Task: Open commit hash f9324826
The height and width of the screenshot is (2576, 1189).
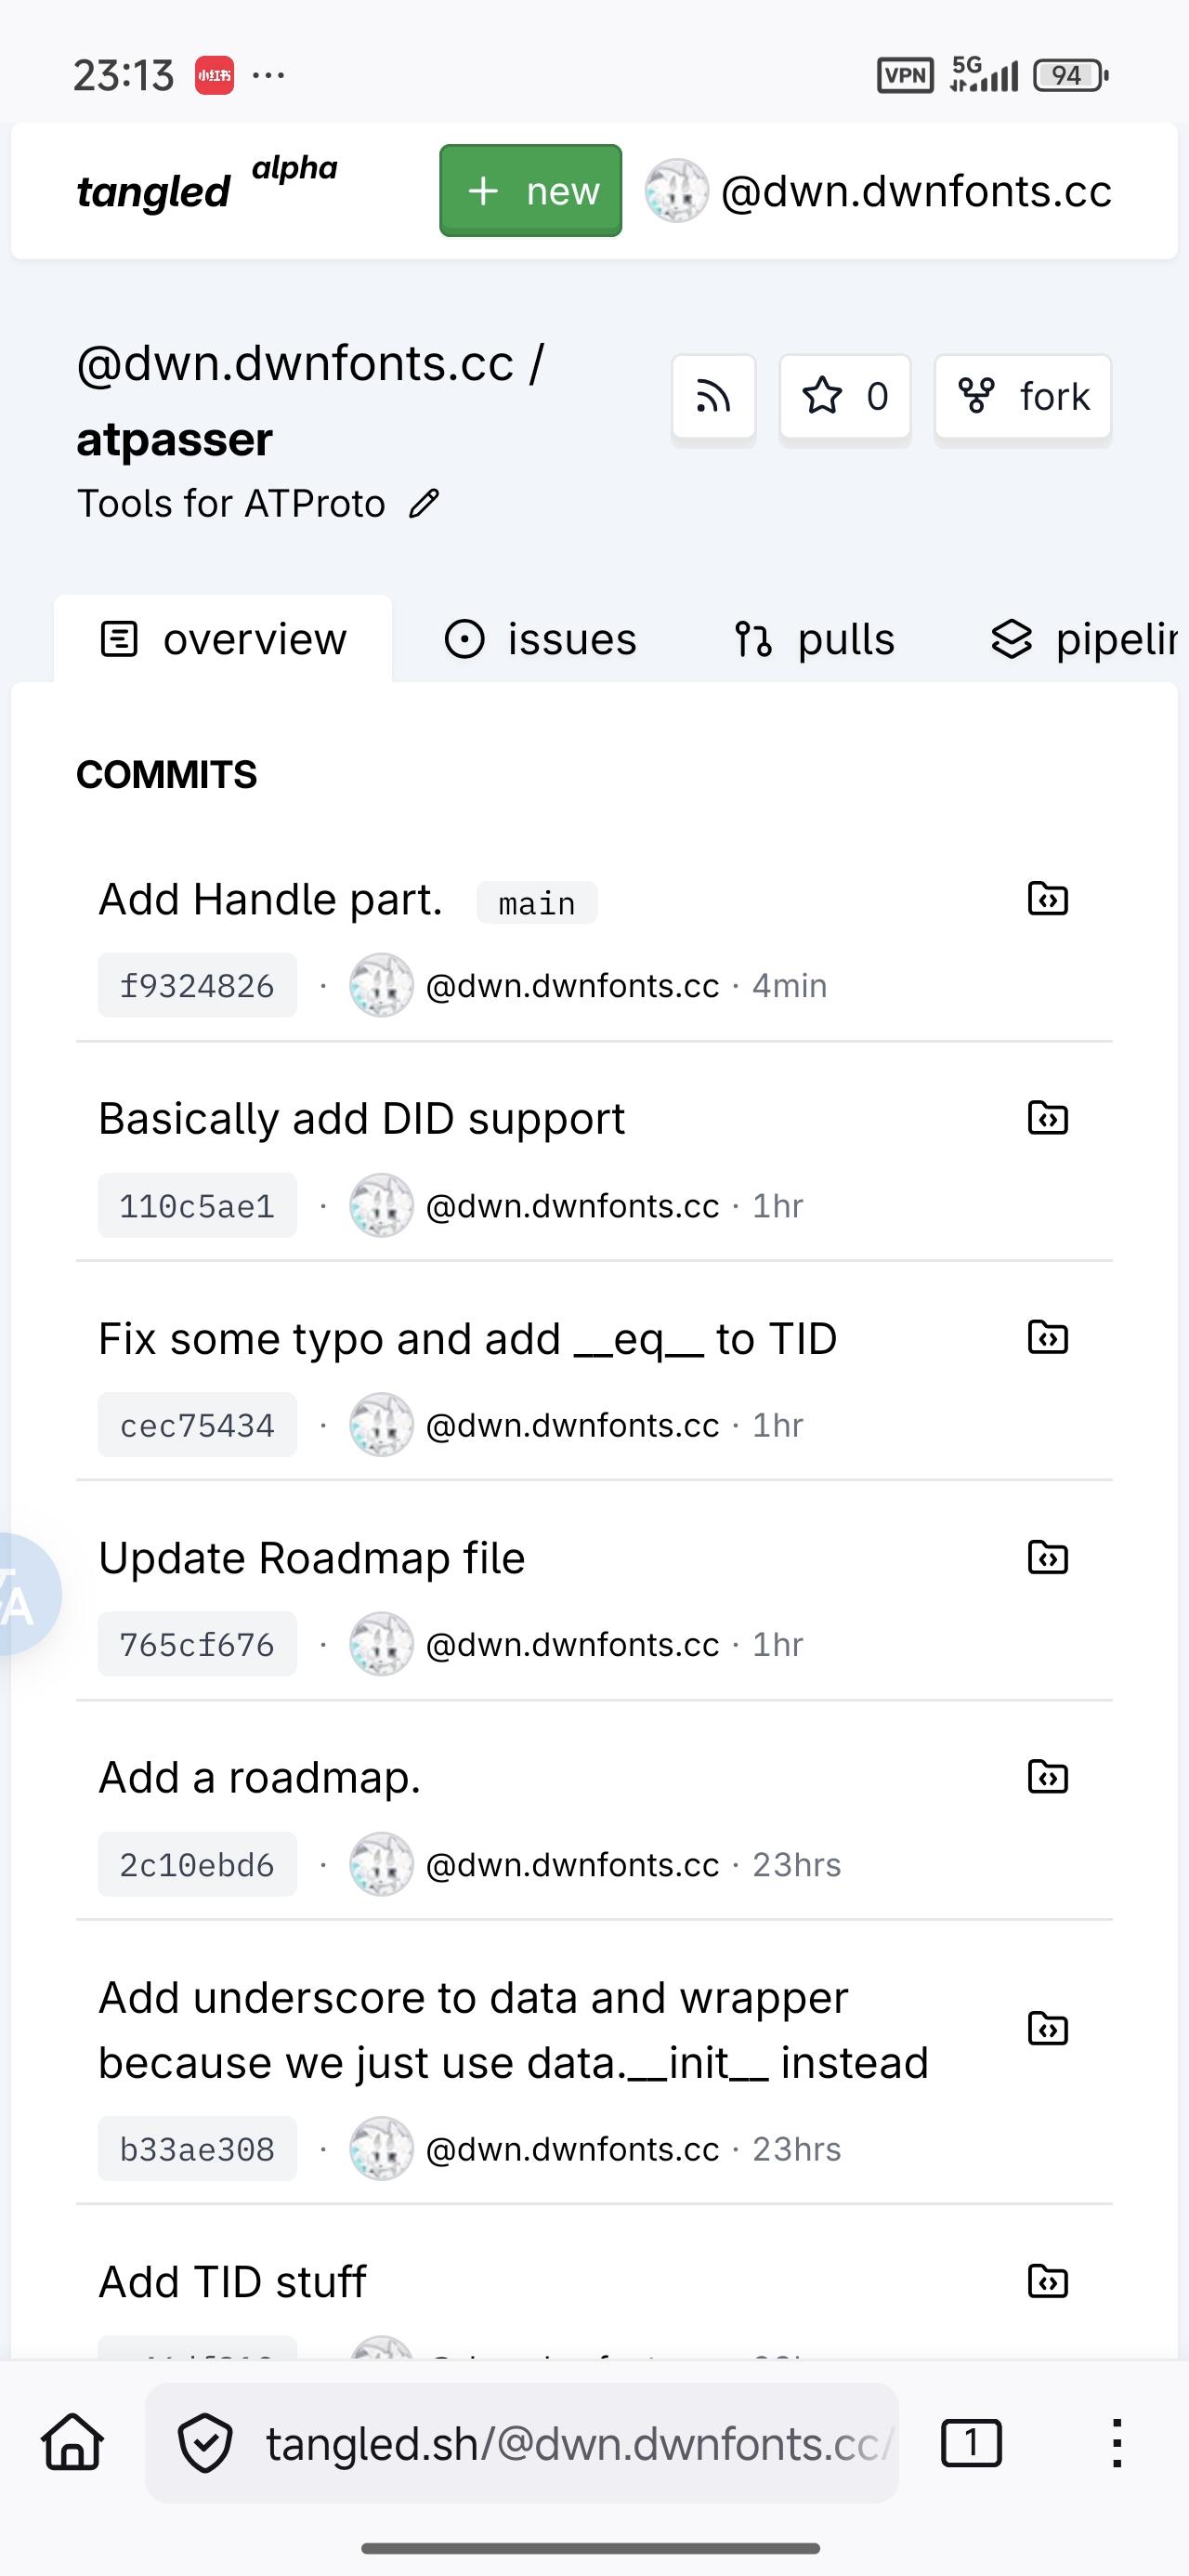Action: (x=197, y=986)
